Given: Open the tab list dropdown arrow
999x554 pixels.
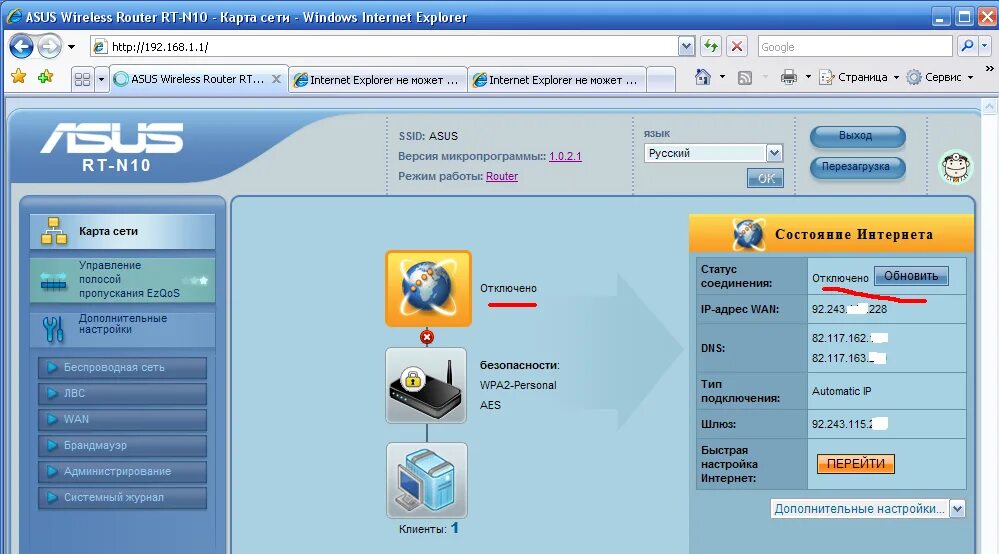Looking at the screenshot, I should point(101,80).
